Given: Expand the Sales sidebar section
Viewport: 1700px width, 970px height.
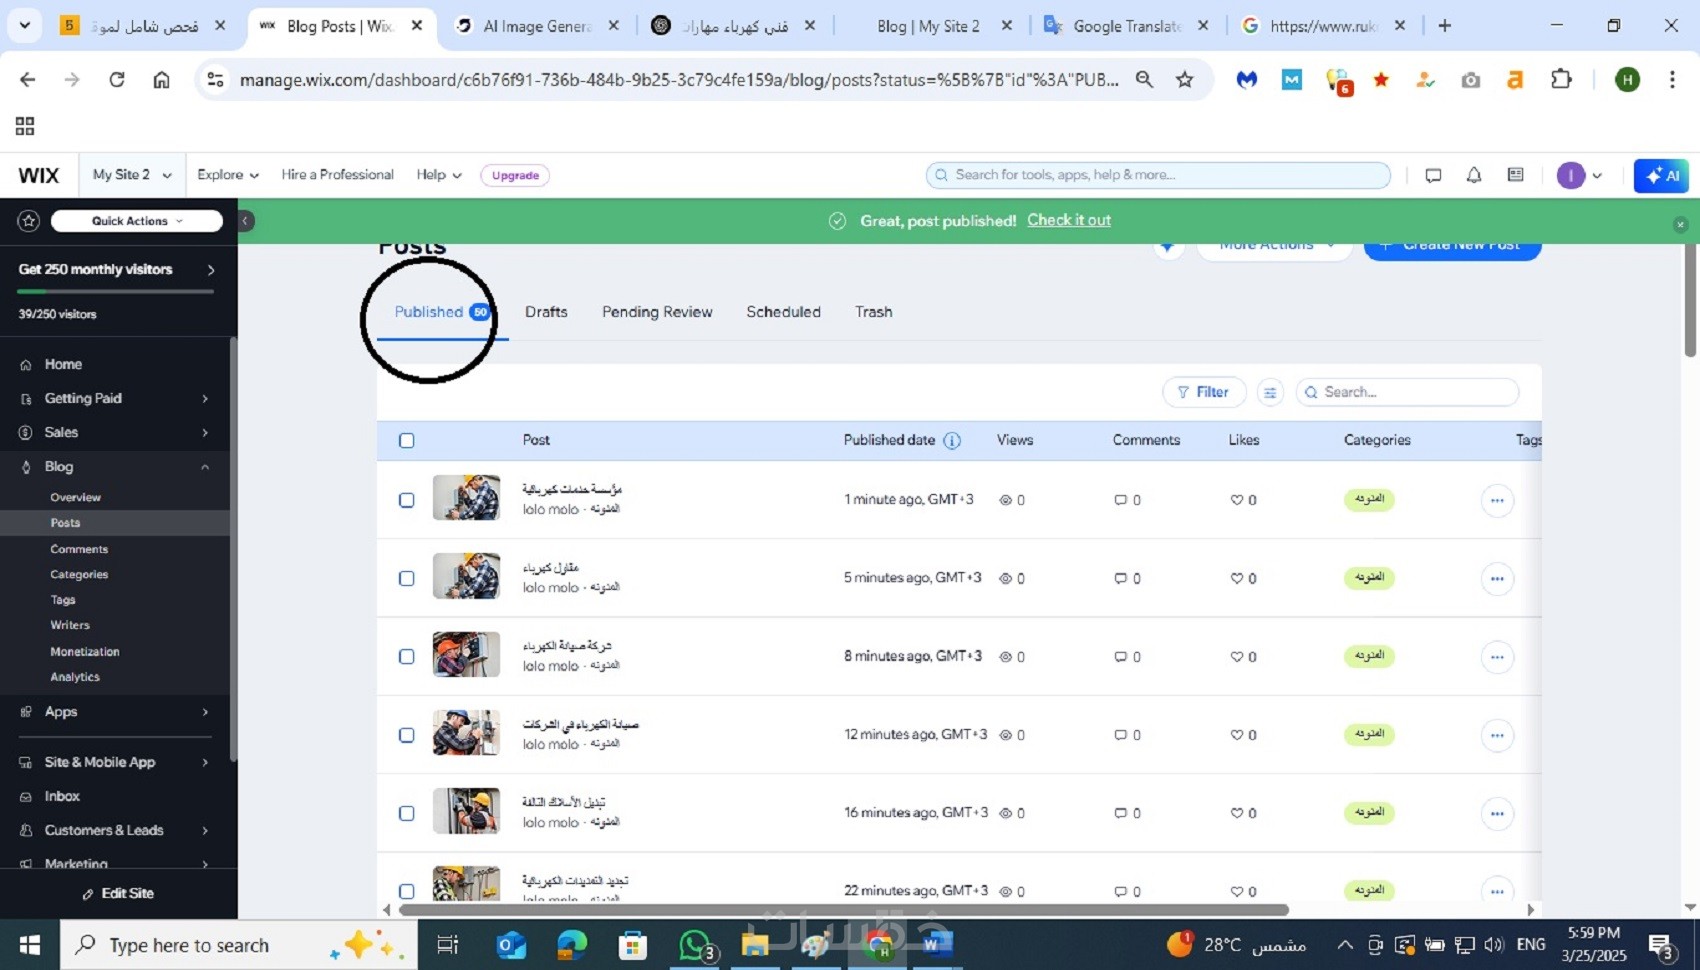Looking at the screenshot, I should pyautogui.click(x=115, y=432).
